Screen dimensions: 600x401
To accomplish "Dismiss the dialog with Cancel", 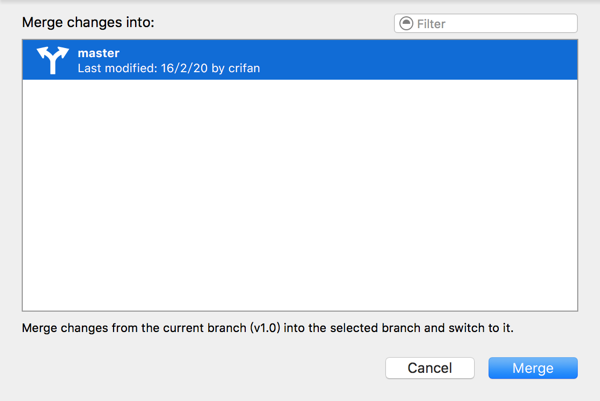I will coord(430,368).
